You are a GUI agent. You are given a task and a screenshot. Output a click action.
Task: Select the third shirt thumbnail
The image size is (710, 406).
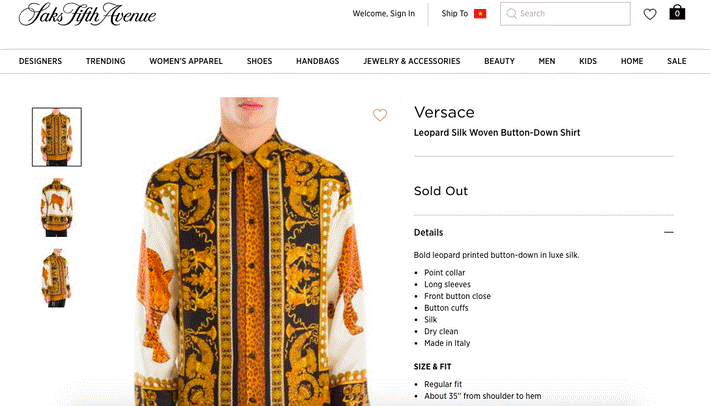tap(57, 277)
